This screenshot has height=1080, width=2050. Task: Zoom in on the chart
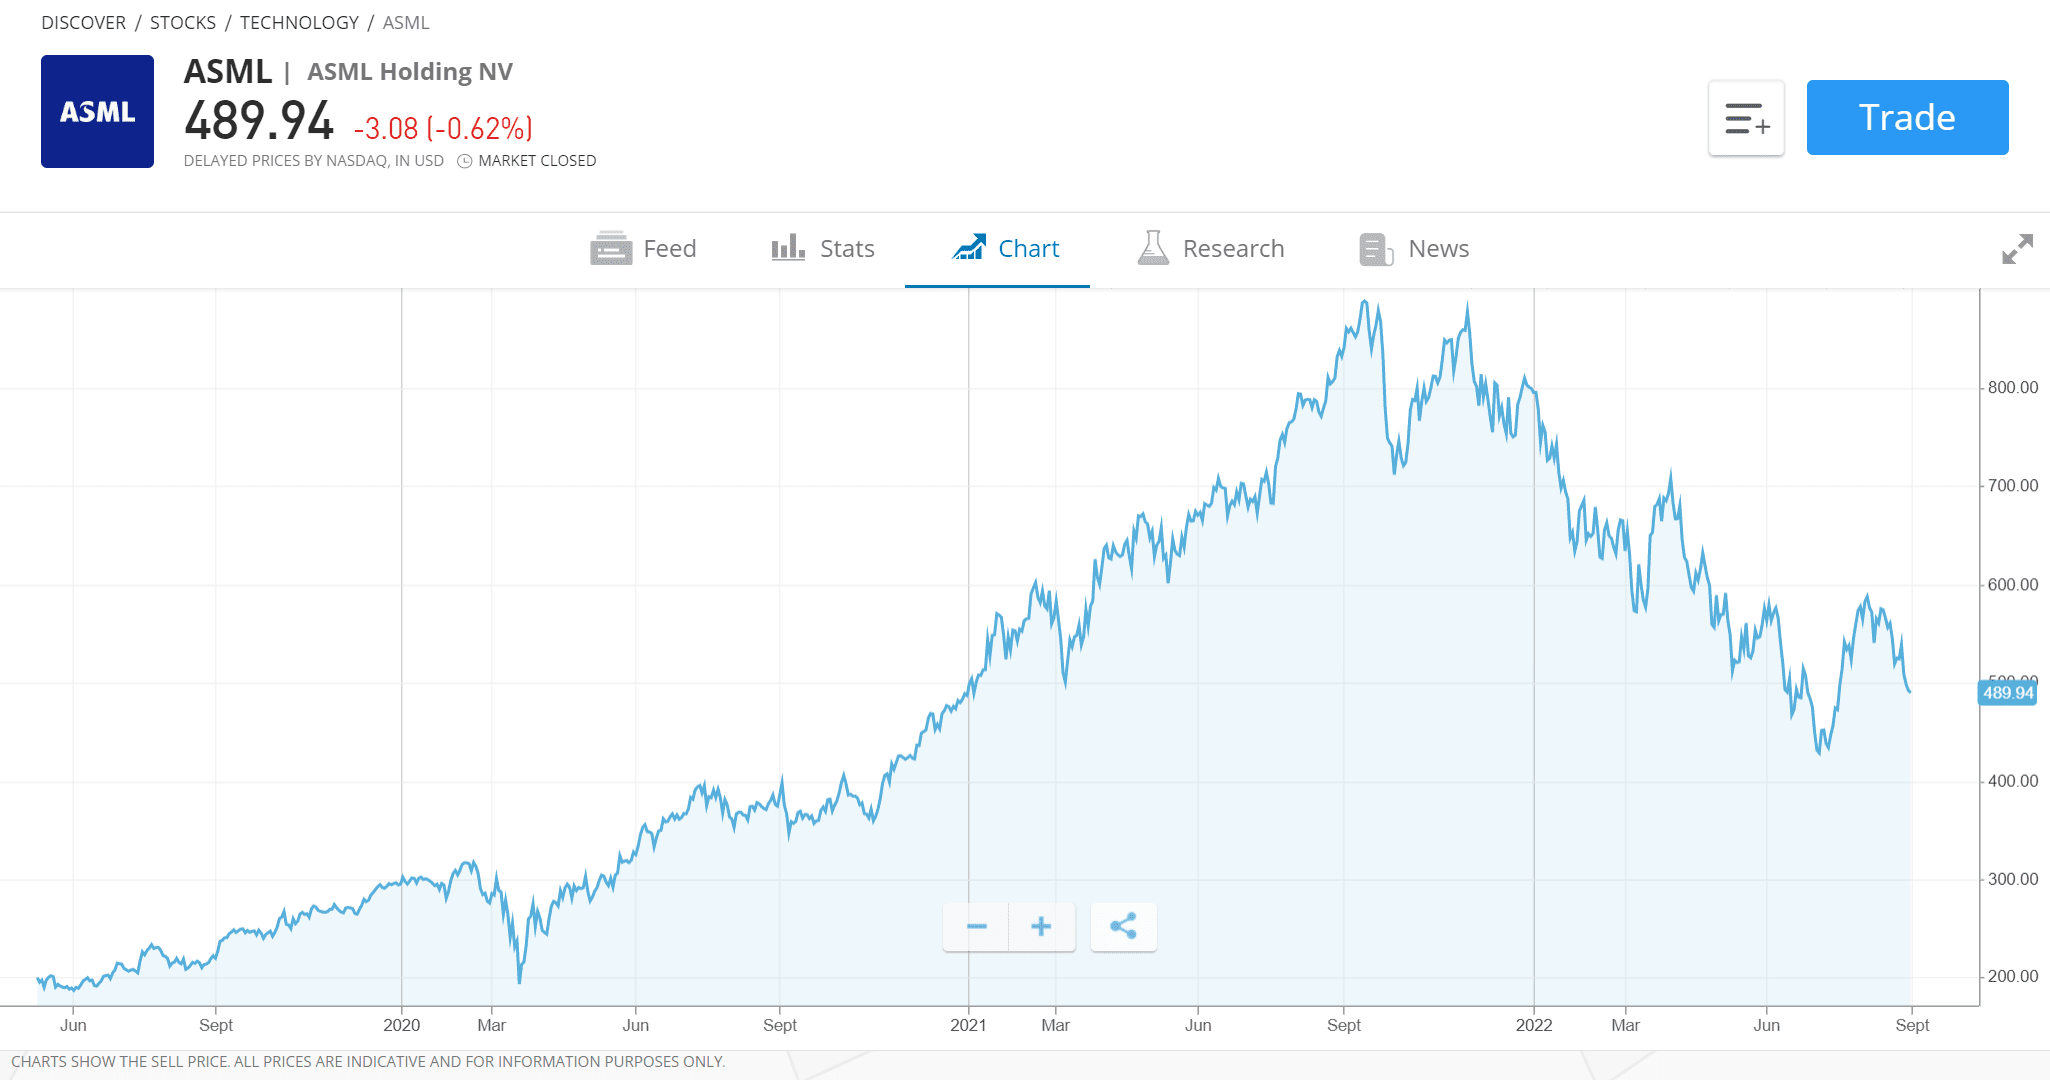[x=1042, y=927]
